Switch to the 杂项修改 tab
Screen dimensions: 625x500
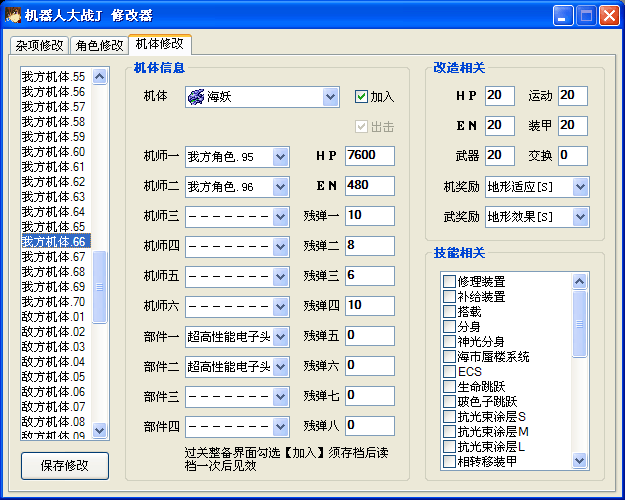[39, 46]
